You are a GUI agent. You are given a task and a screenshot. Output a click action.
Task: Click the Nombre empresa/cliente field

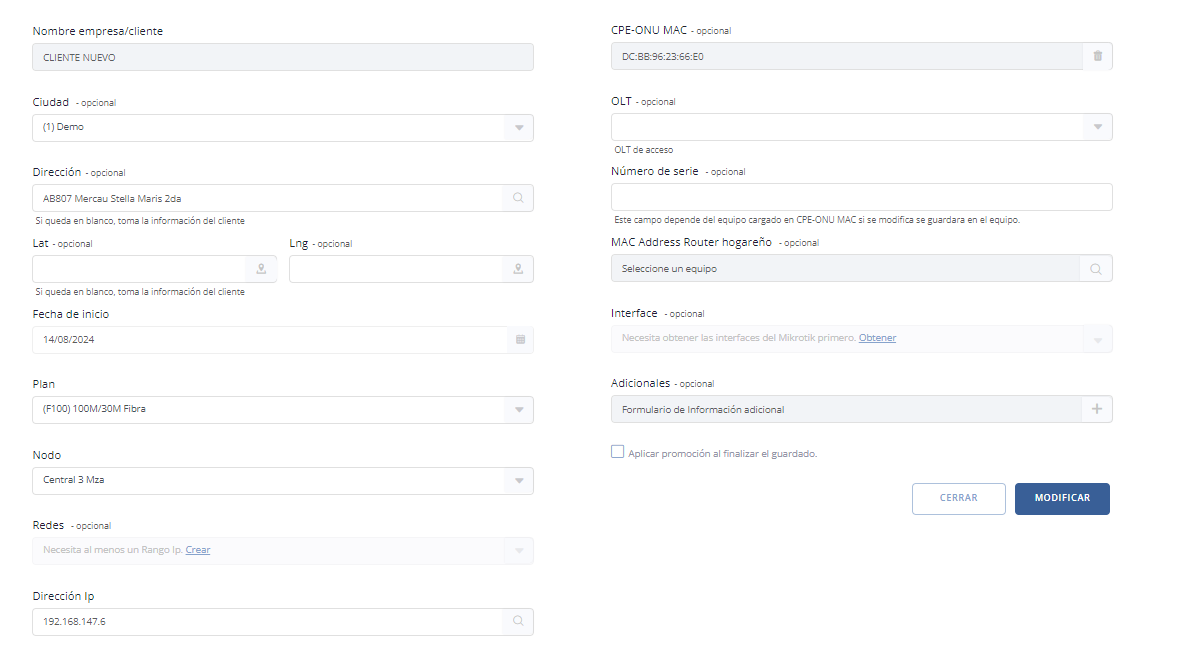282,57
